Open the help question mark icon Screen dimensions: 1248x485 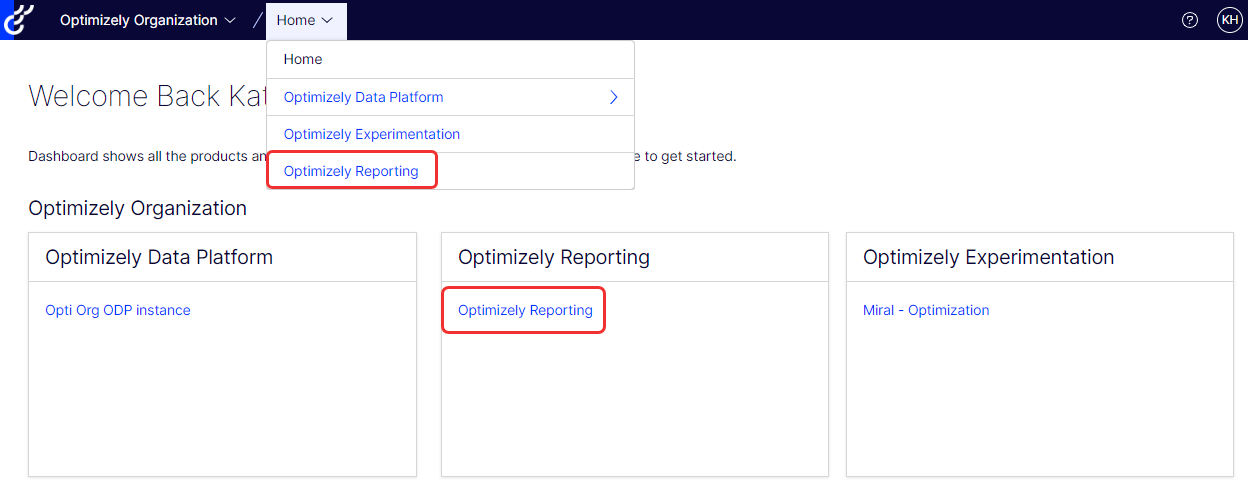pos(1190,20)
